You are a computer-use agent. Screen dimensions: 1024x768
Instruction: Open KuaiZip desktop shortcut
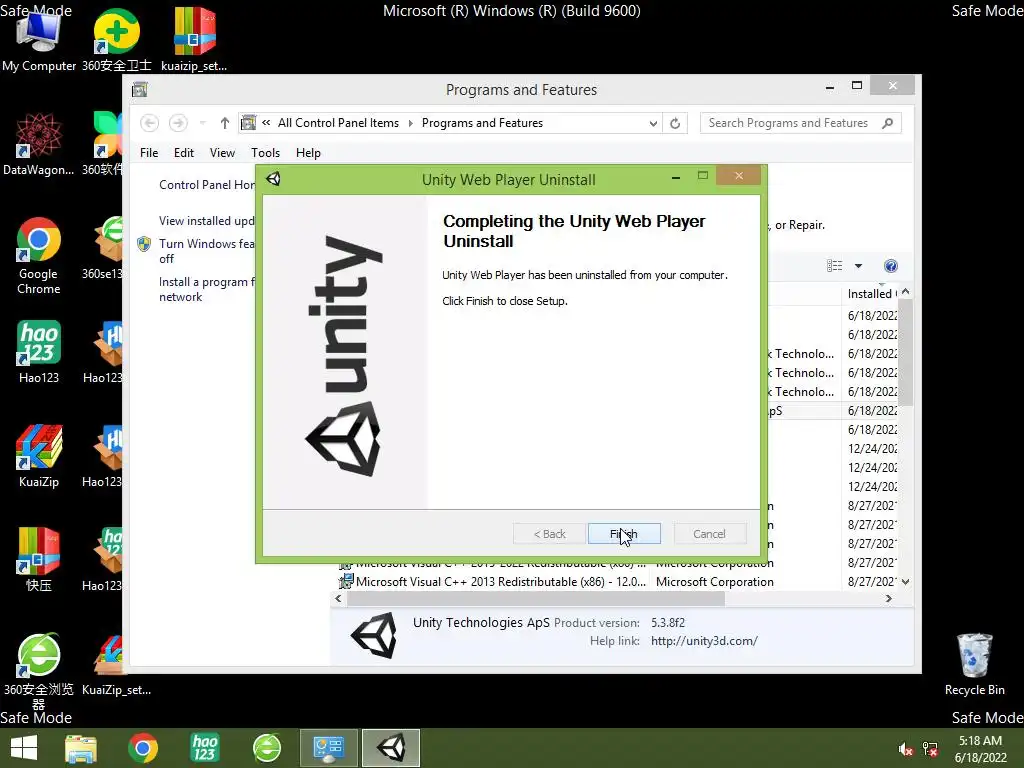click(39, 456)
